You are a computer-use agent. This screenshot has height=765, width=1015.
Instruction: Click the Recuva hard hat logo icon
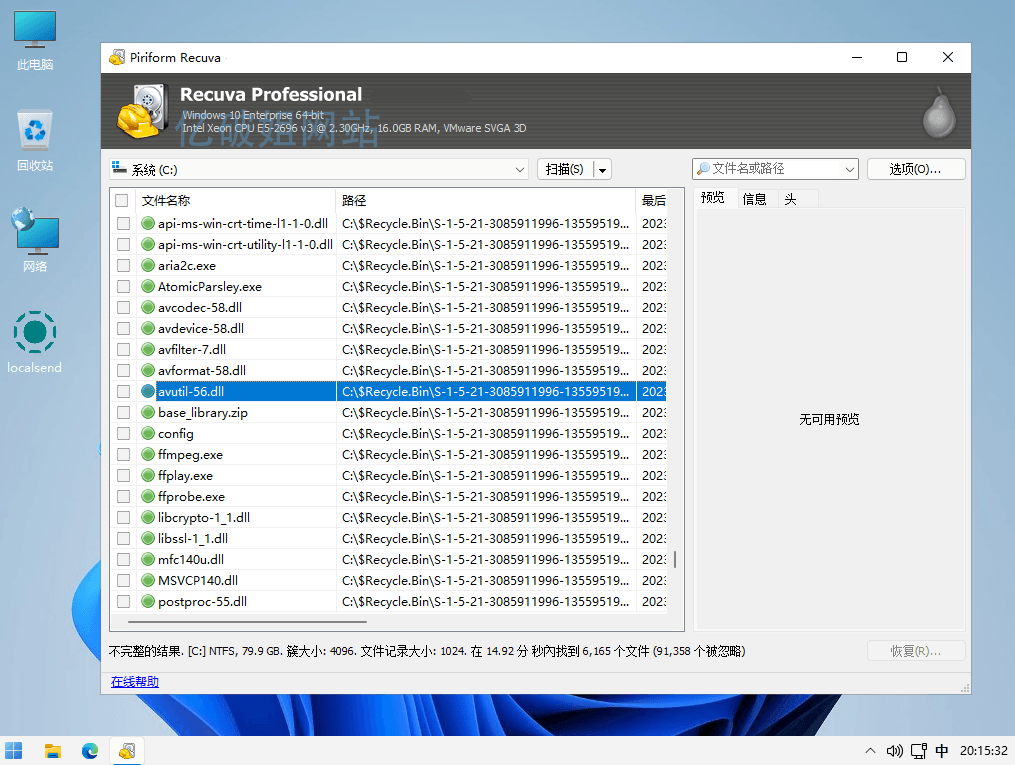click(x=142, y=110)
